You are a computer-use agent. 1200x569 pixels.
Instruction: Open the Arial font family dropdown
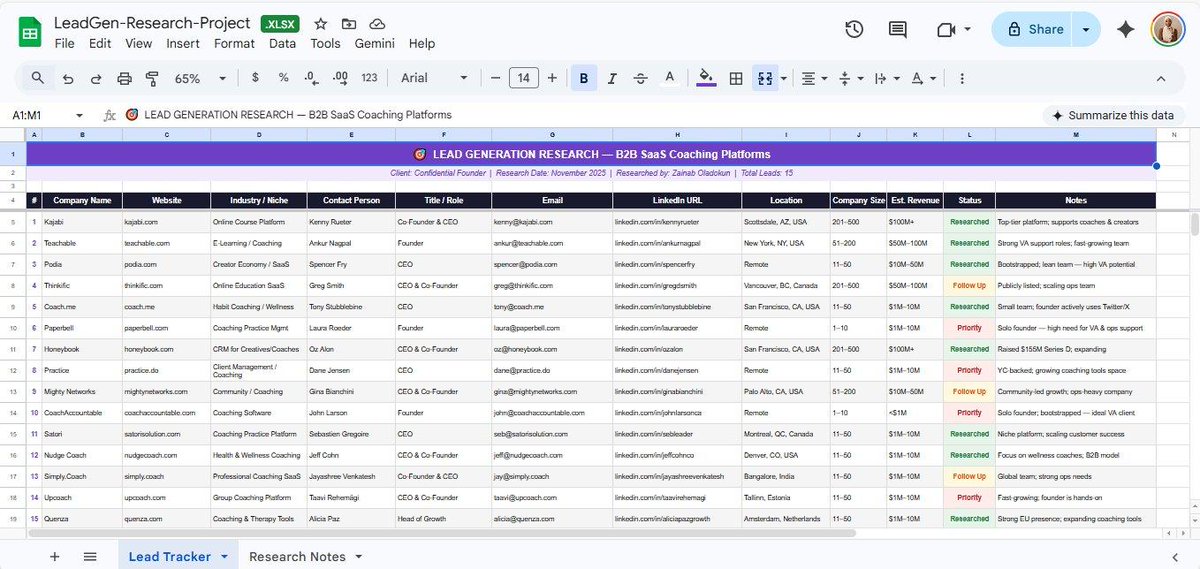pos(434,77)
